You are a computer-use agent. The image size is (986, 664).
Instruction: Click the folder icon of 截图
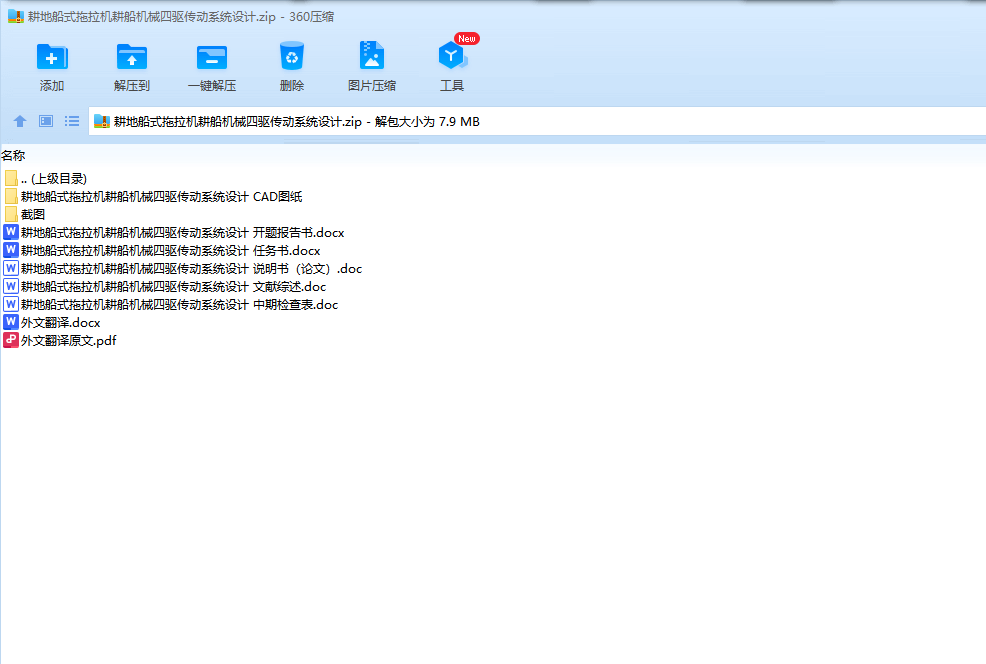pos(11,214)
